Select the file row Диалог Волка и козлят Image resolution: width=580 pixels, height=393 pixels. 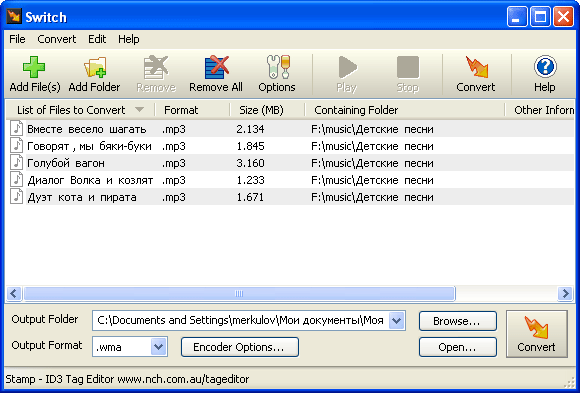point(290,180)
